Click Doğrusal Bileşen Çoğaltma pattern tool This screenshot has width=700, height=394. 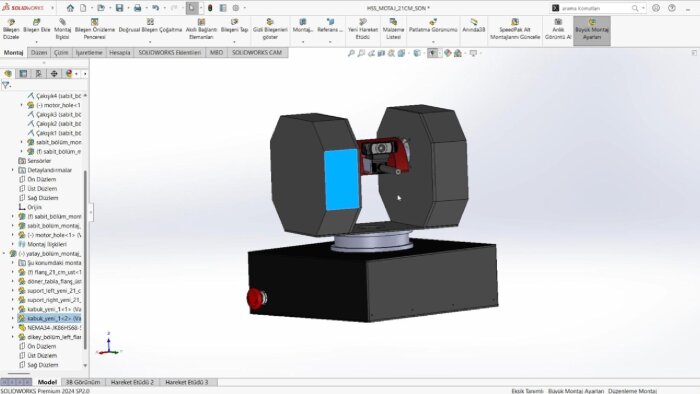point(150,26)
